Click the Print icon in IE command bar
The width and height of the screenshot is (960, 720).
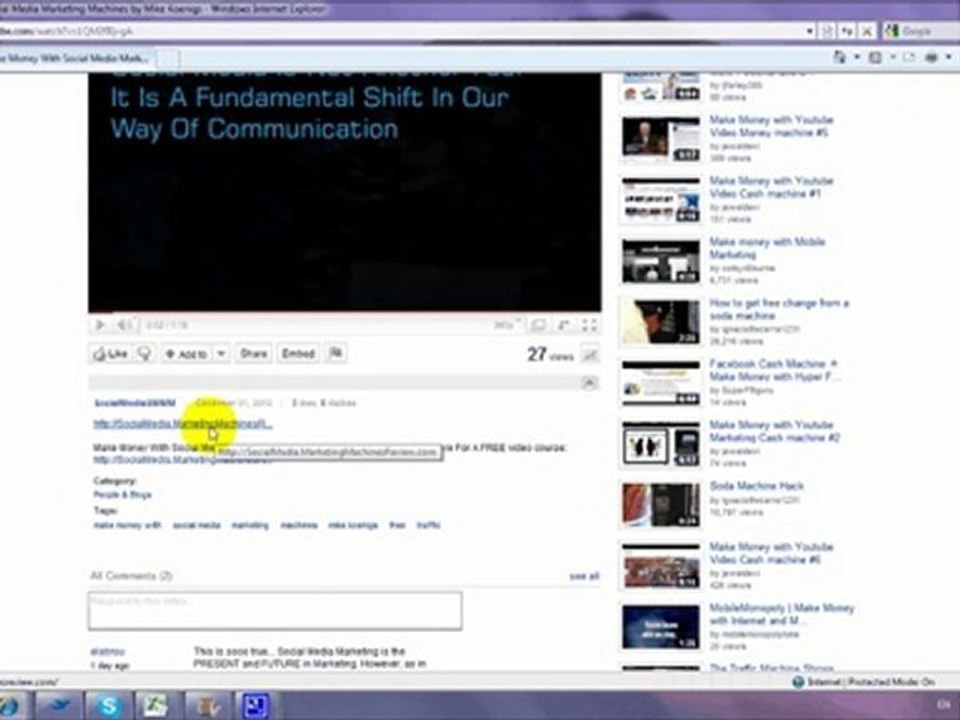pyautogui.click(x=931, y=58)
